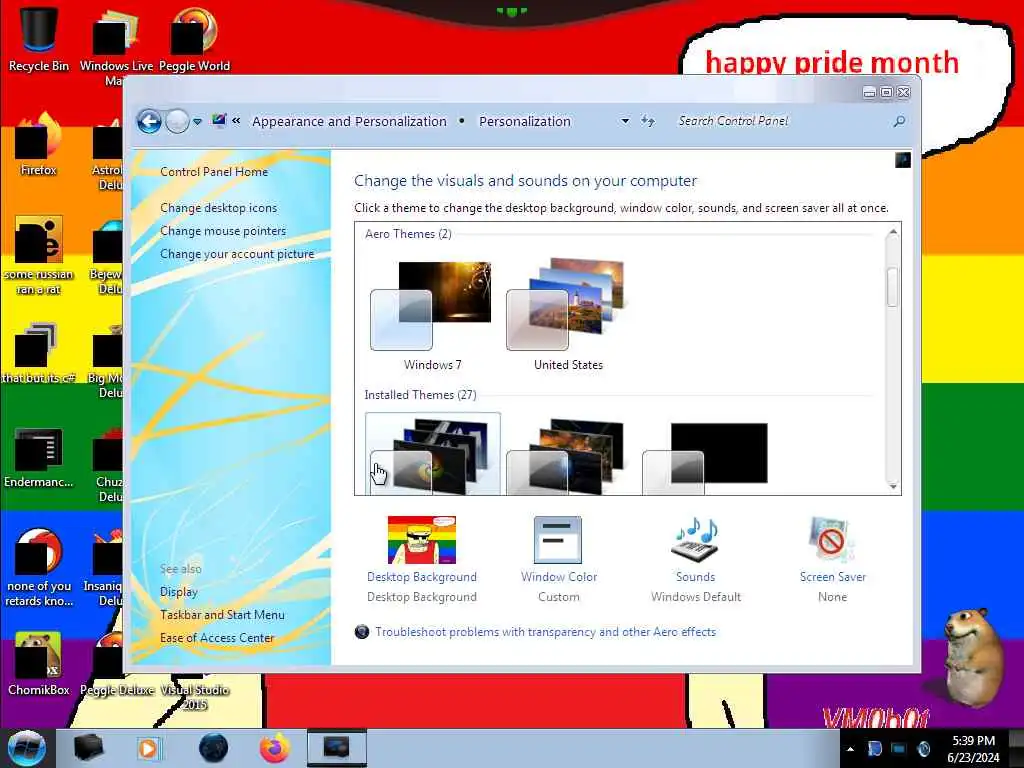
Task: Click the 'that but its c#' desktop icon
Action: pyautogui.click(x=39, y=351)
